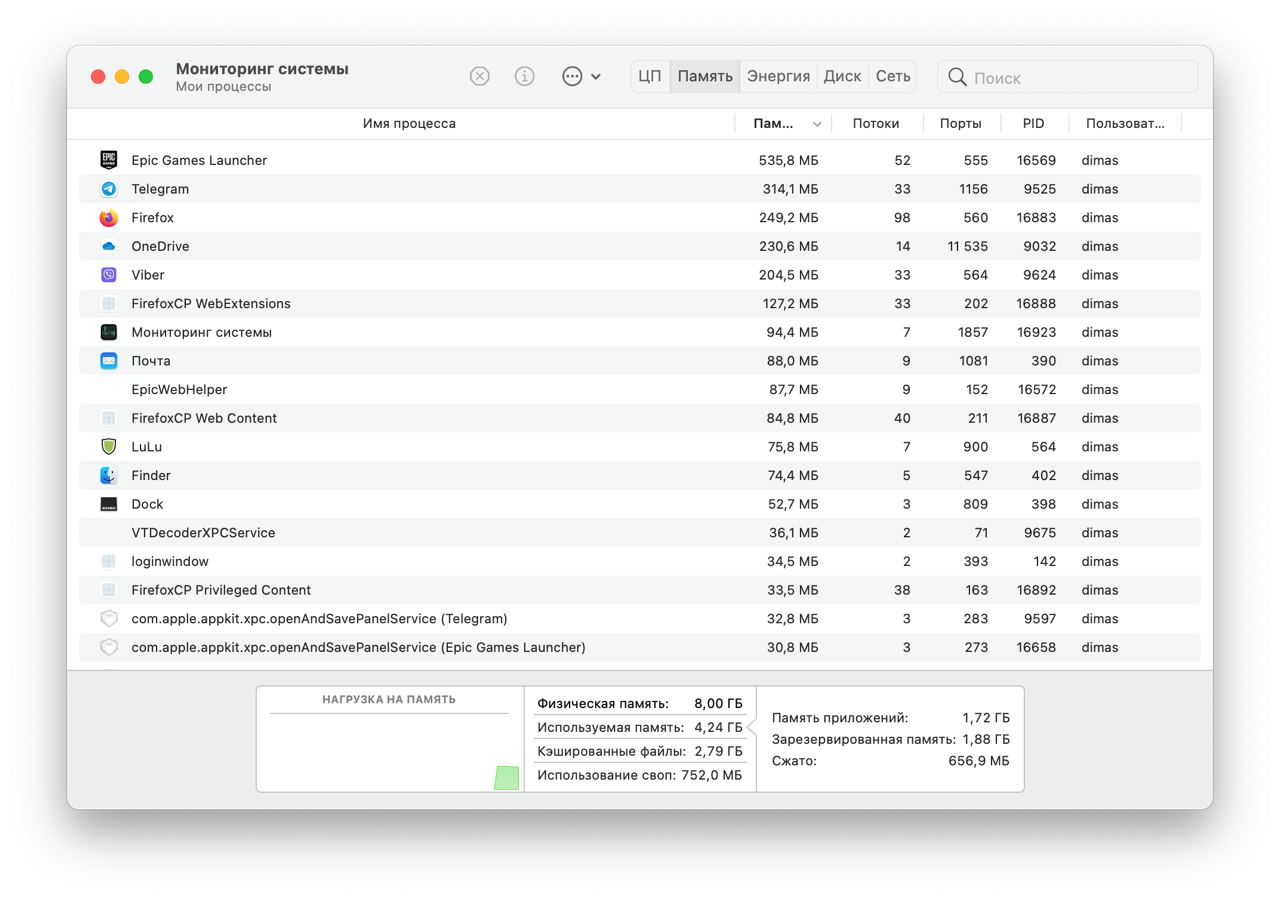Viewport: 1280px width, 898px height.
Task: Click the FirefoxCP Web Content icon
Action: pos(109,418)
